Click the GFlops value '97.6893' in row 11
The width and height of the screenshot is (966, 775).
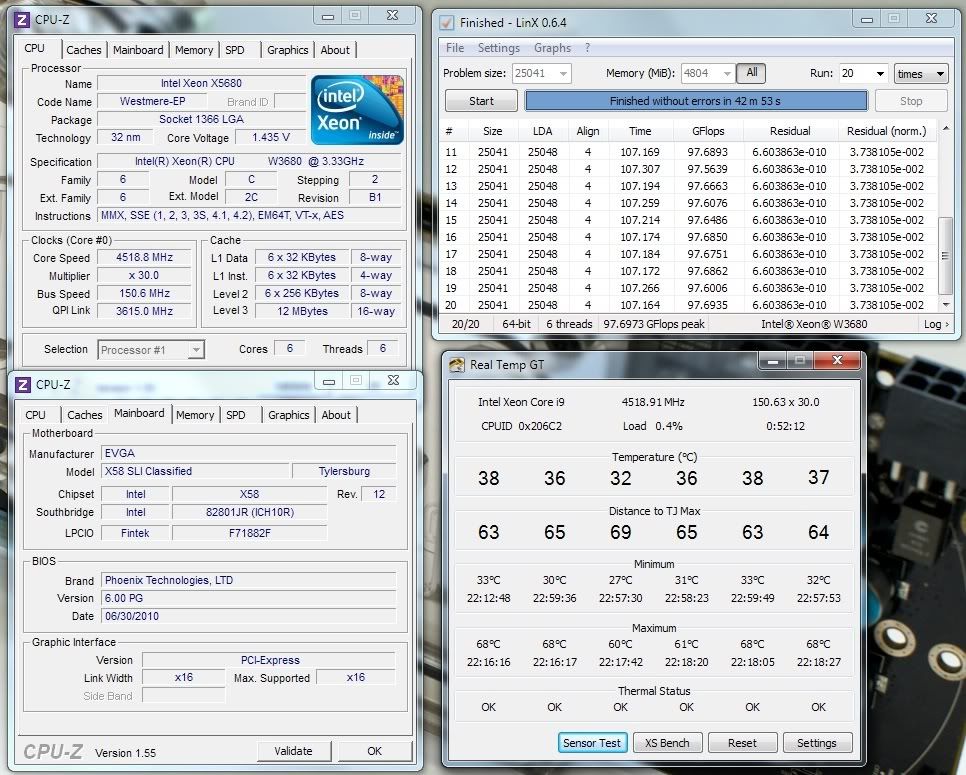707,152
